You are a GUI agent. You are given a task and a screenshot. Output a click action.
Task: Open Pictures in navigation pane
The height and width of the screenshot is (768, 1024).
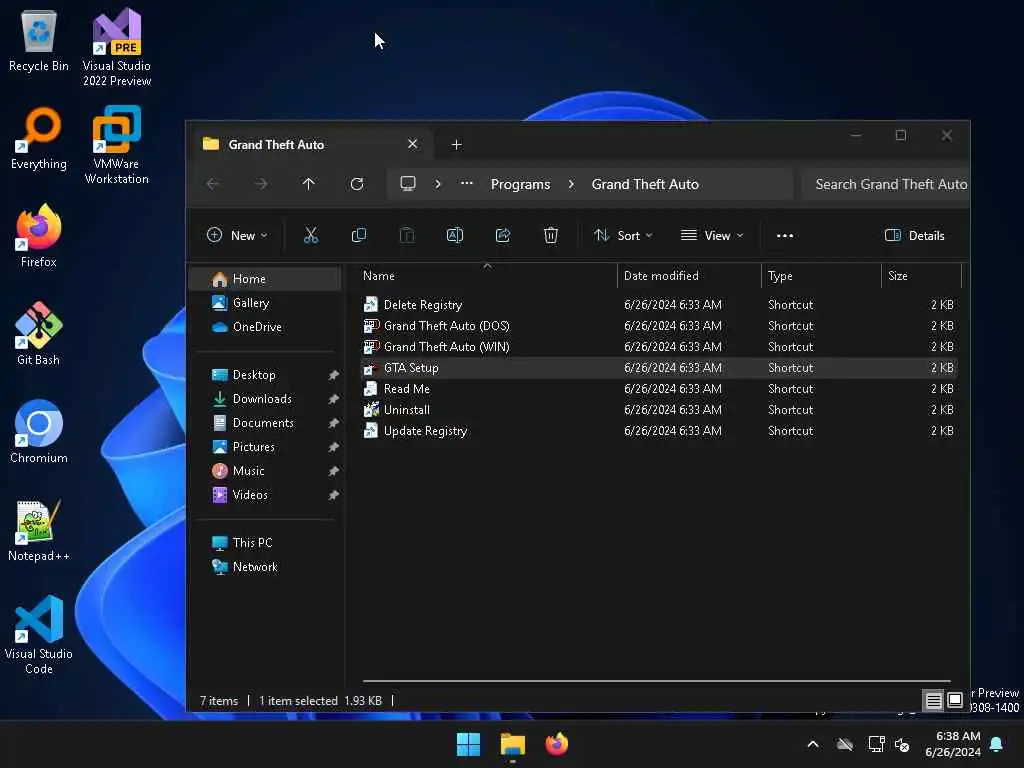[x=264, y=447]
